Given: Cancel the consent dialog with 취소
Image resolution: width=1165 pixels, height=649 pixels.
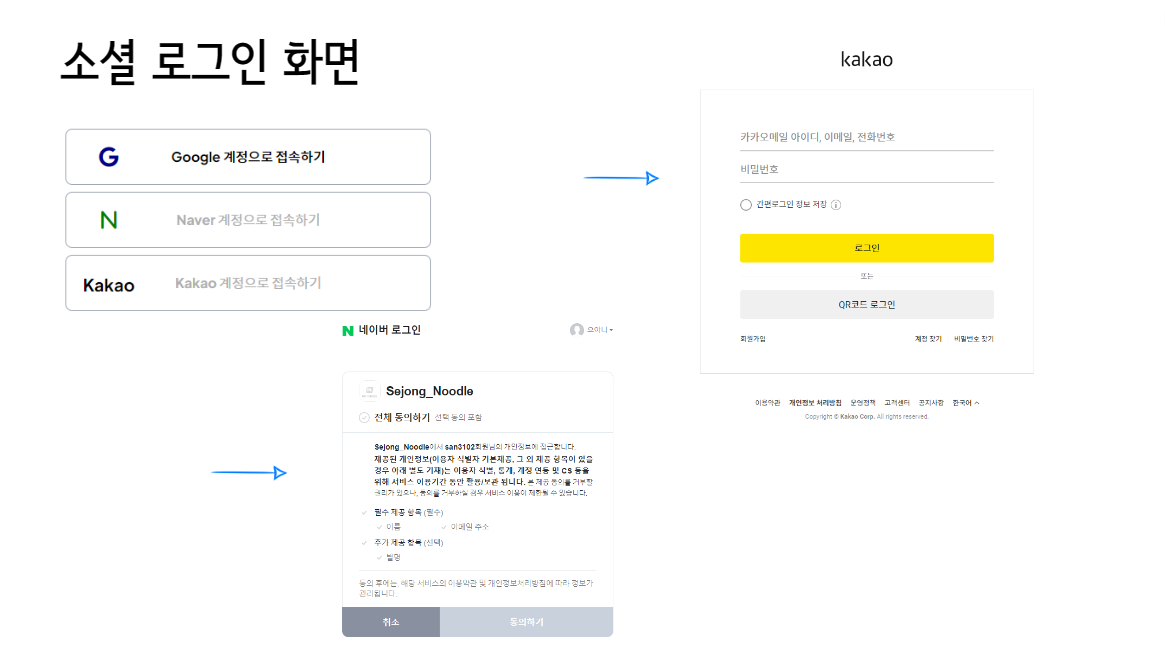Looking at the screenshot, I should 390,621.
